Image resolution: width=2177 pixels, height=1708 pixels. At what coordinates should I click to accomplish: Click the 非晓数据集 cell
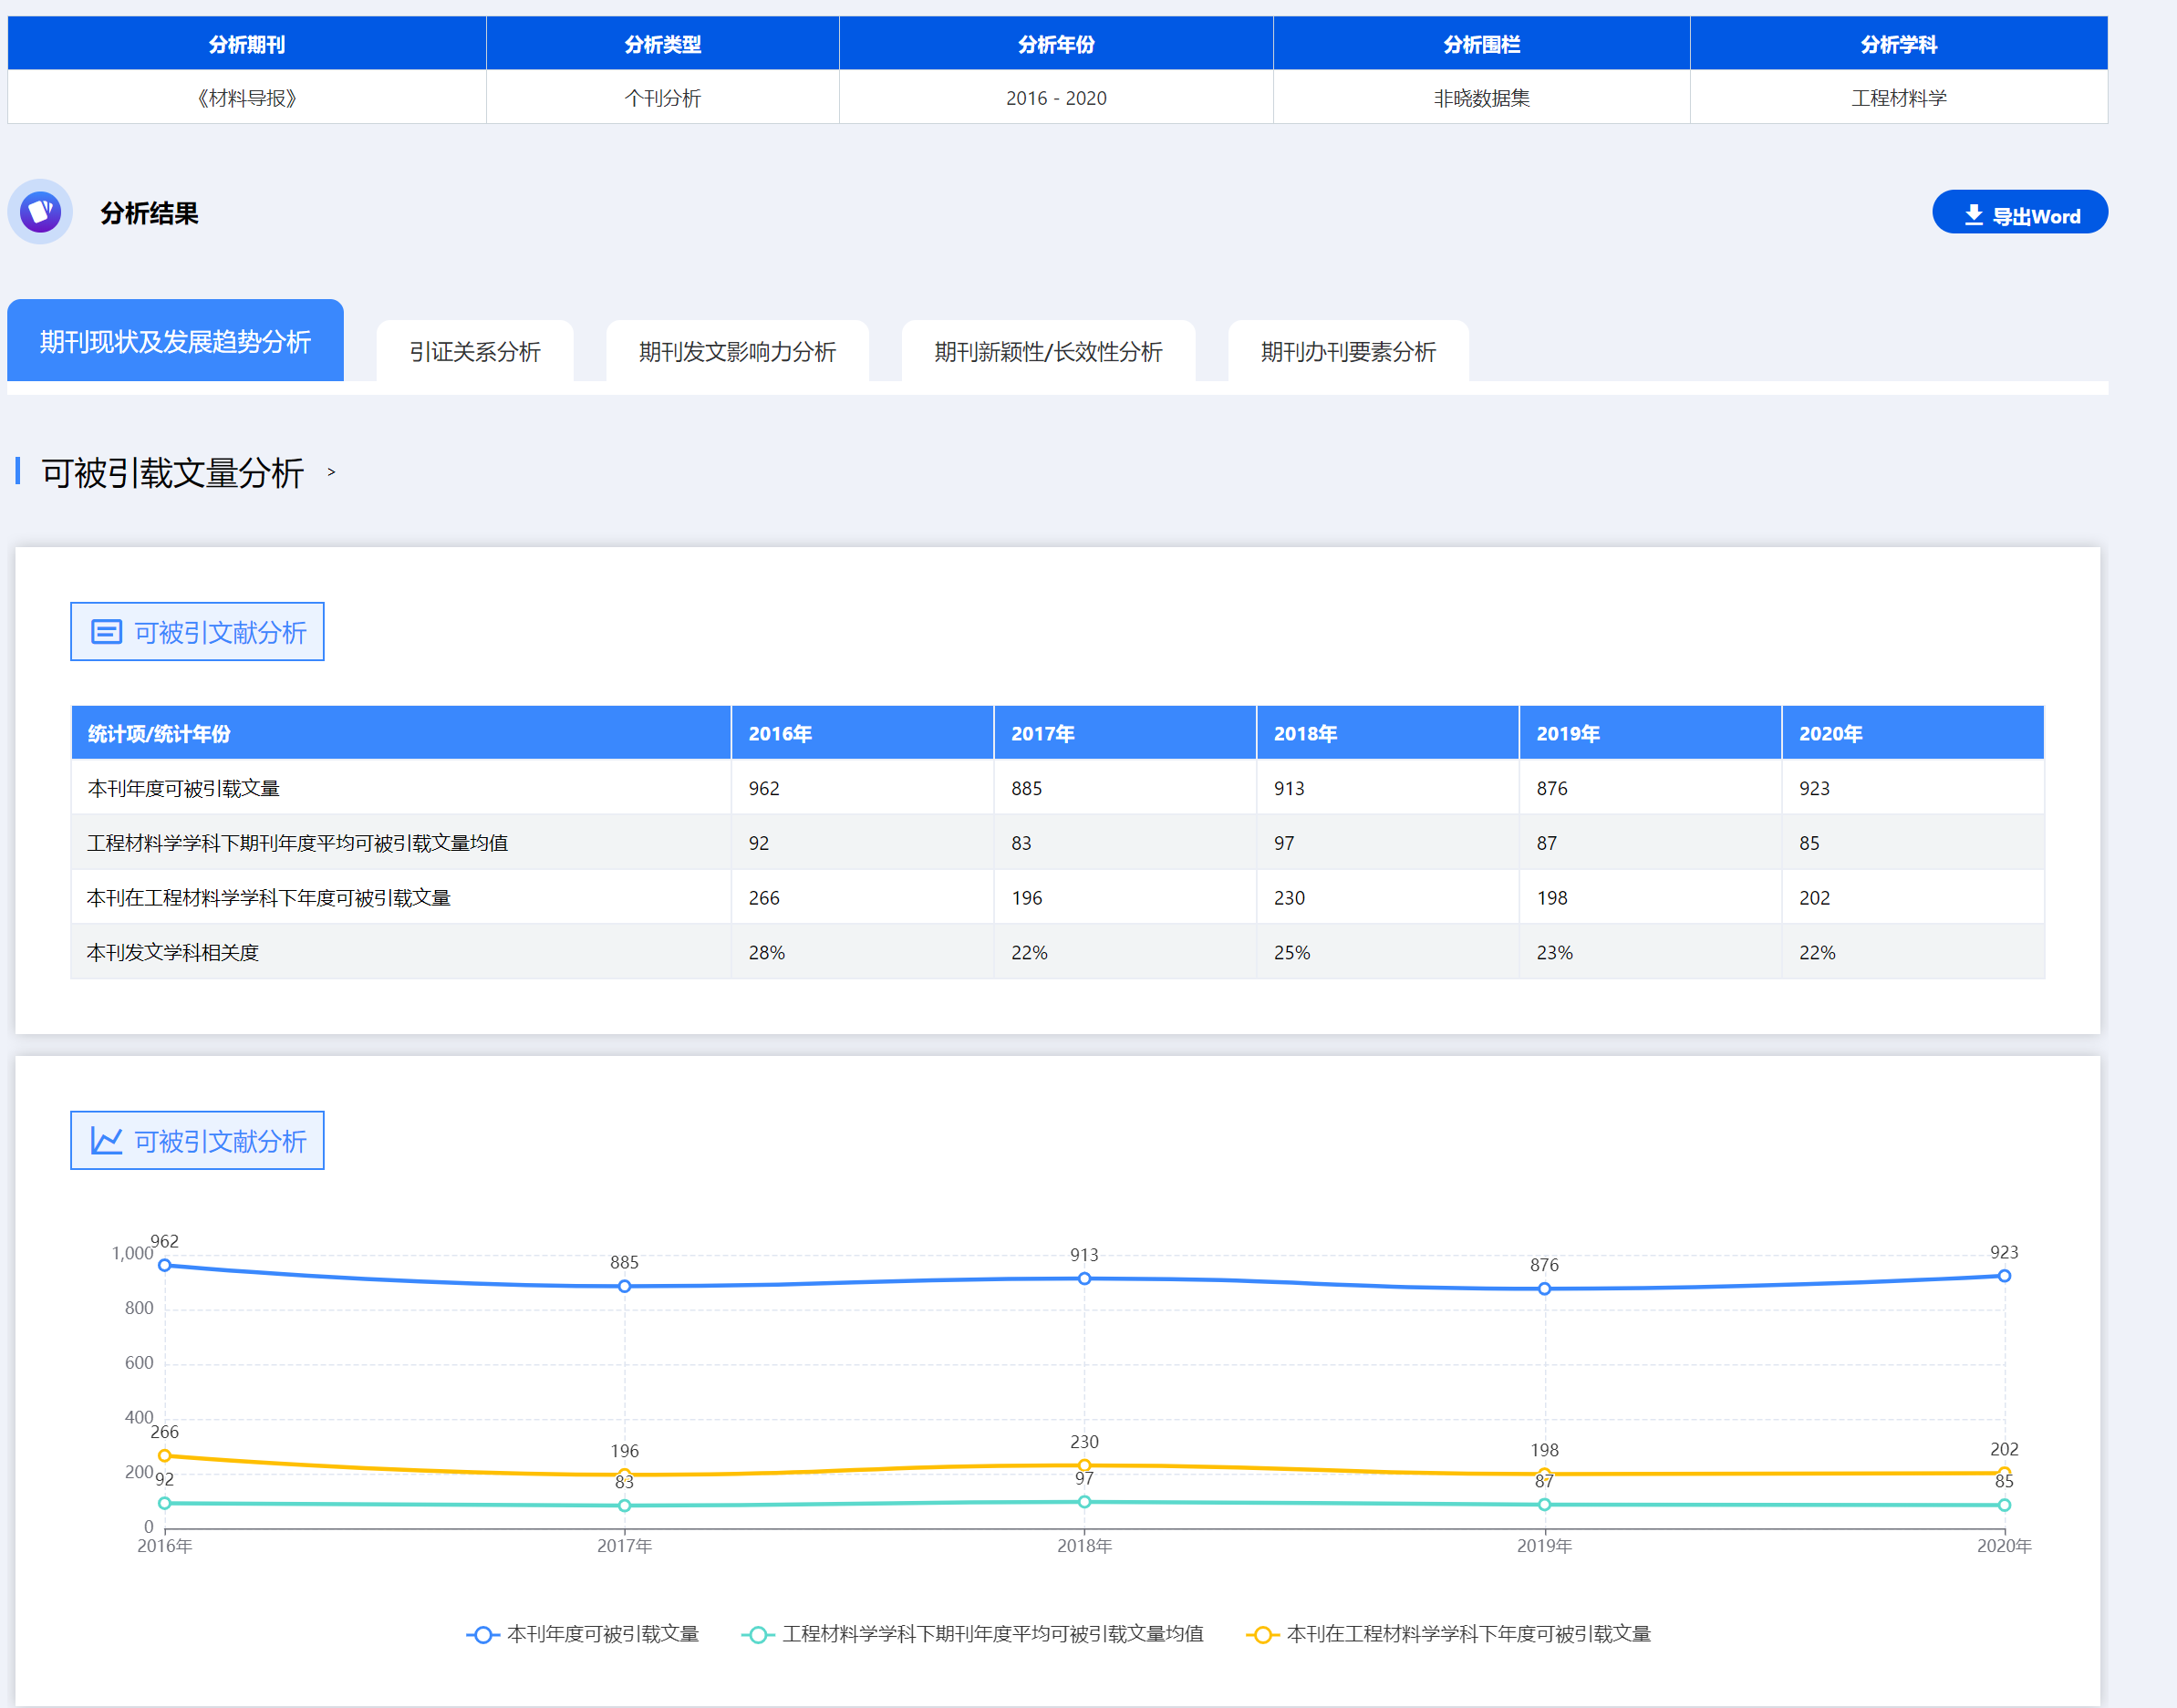tap(1481, 98)
